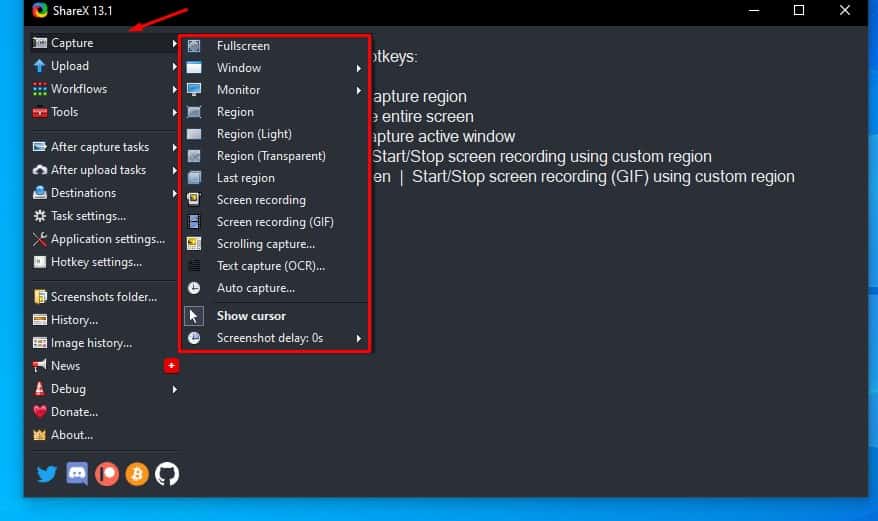The image size is (878, 521).
Task: Open the Discord icon link
Action: 77,474
